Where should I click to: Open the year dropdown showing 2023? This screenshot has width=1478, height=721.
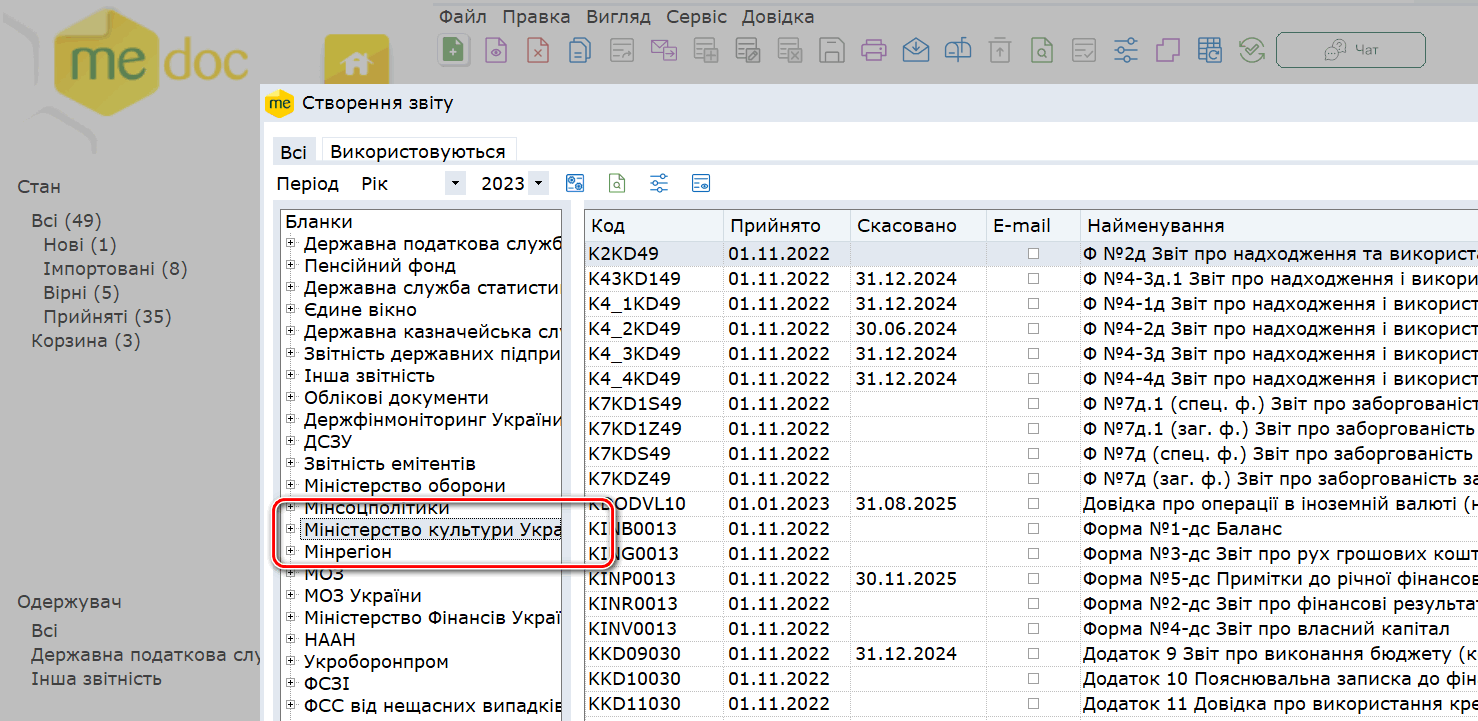coord(538,184)
